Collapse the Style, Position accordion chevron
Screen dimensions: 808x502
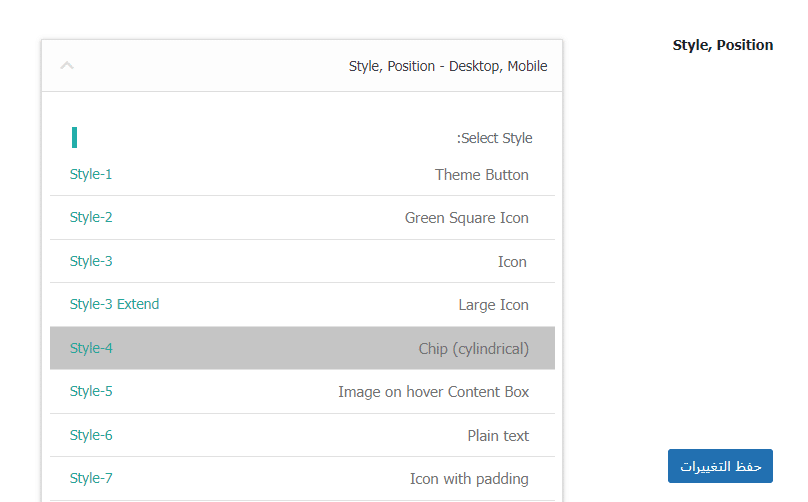[67, 66]
